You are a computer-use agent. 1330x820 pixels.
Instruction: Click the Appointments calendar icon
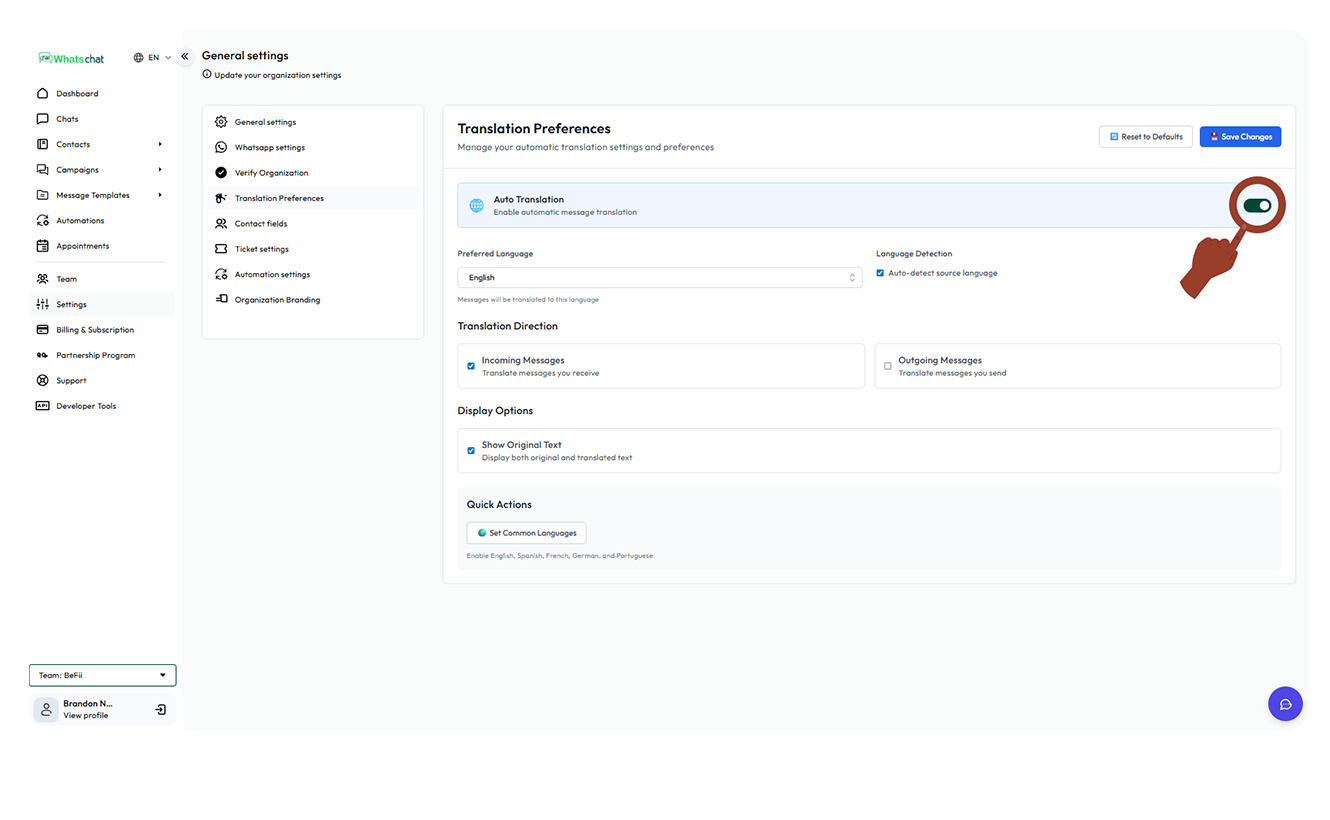coord(42,246)
